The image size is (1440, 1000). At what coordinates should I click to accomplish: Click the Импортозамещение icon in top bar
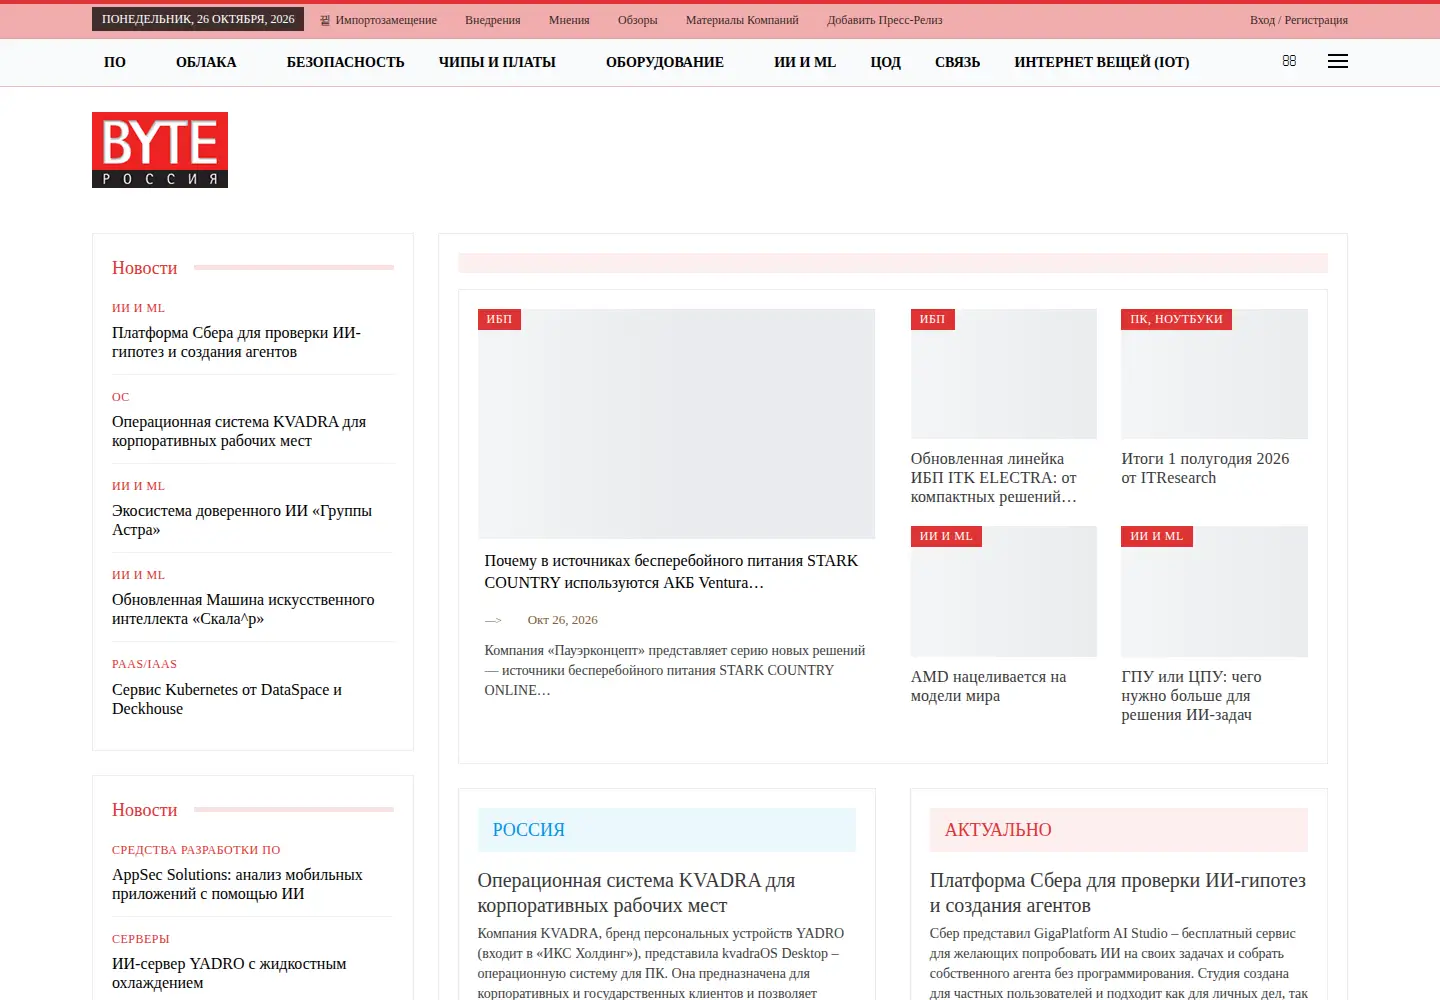tap(325, 20)
